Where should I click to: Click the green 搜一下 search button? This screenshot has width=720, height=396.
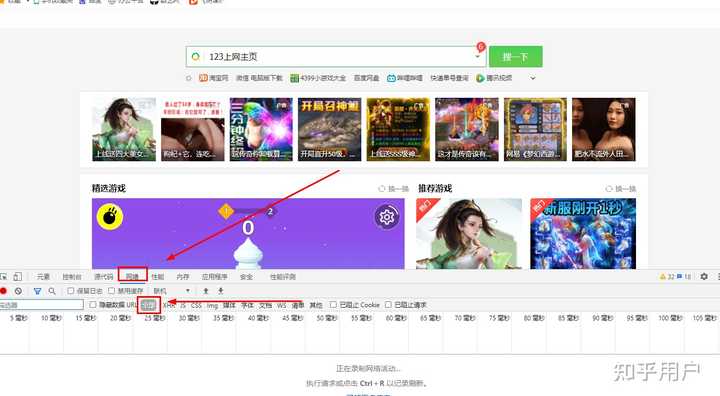coord(516,57)
